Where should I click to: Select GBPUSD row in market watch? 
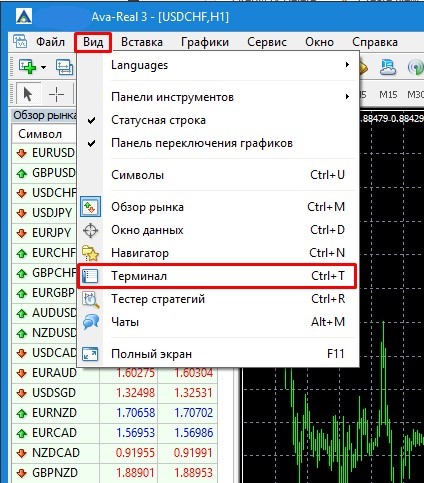[x=45, y=173]
